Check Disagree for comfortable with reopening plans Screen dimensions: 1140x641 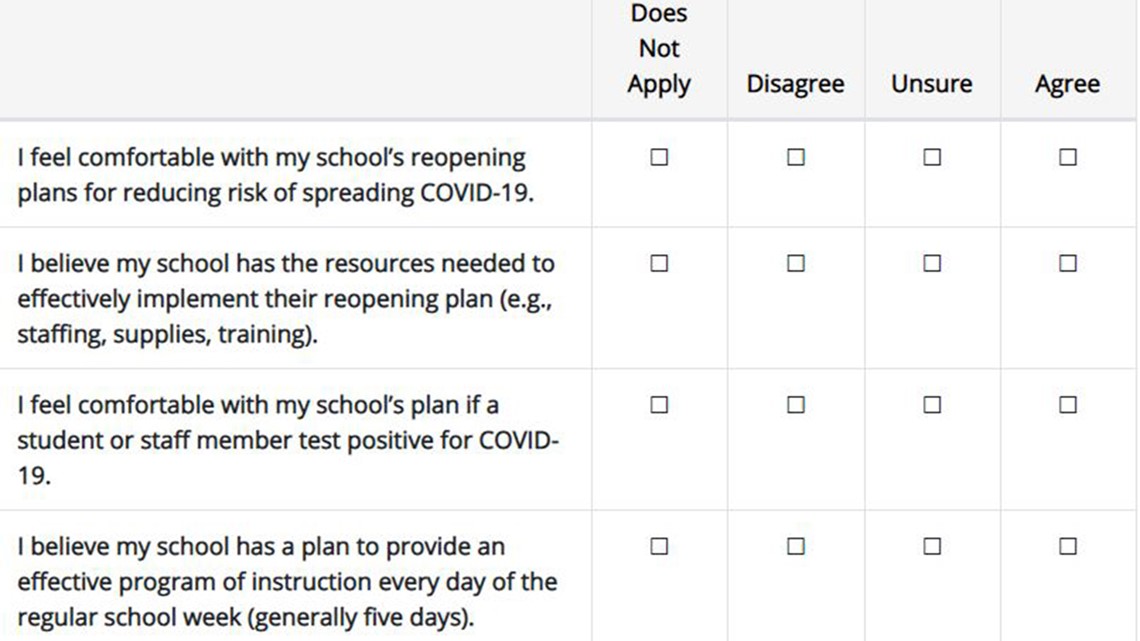point(795,157)
